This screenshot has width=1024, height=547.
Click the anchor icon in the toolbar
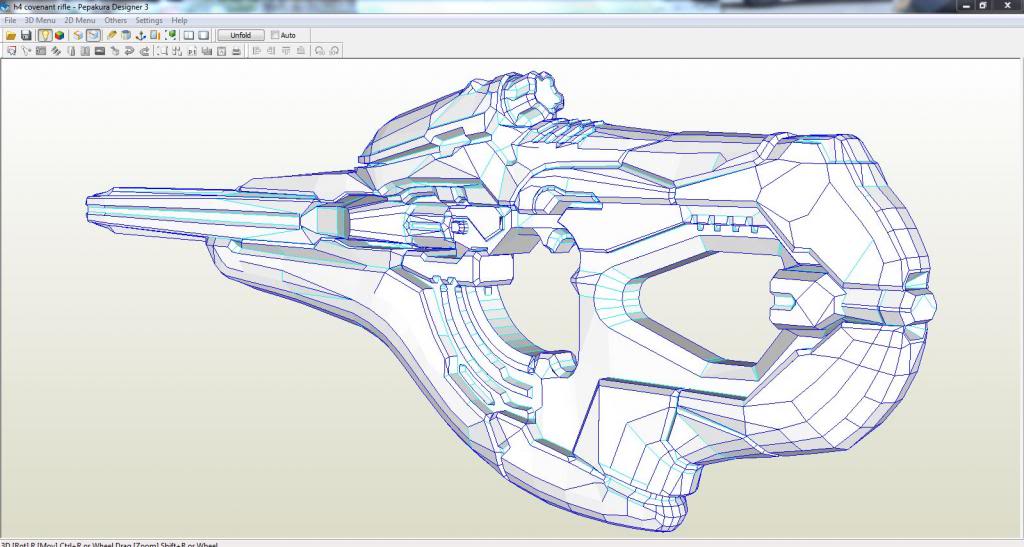click(142, 35)
